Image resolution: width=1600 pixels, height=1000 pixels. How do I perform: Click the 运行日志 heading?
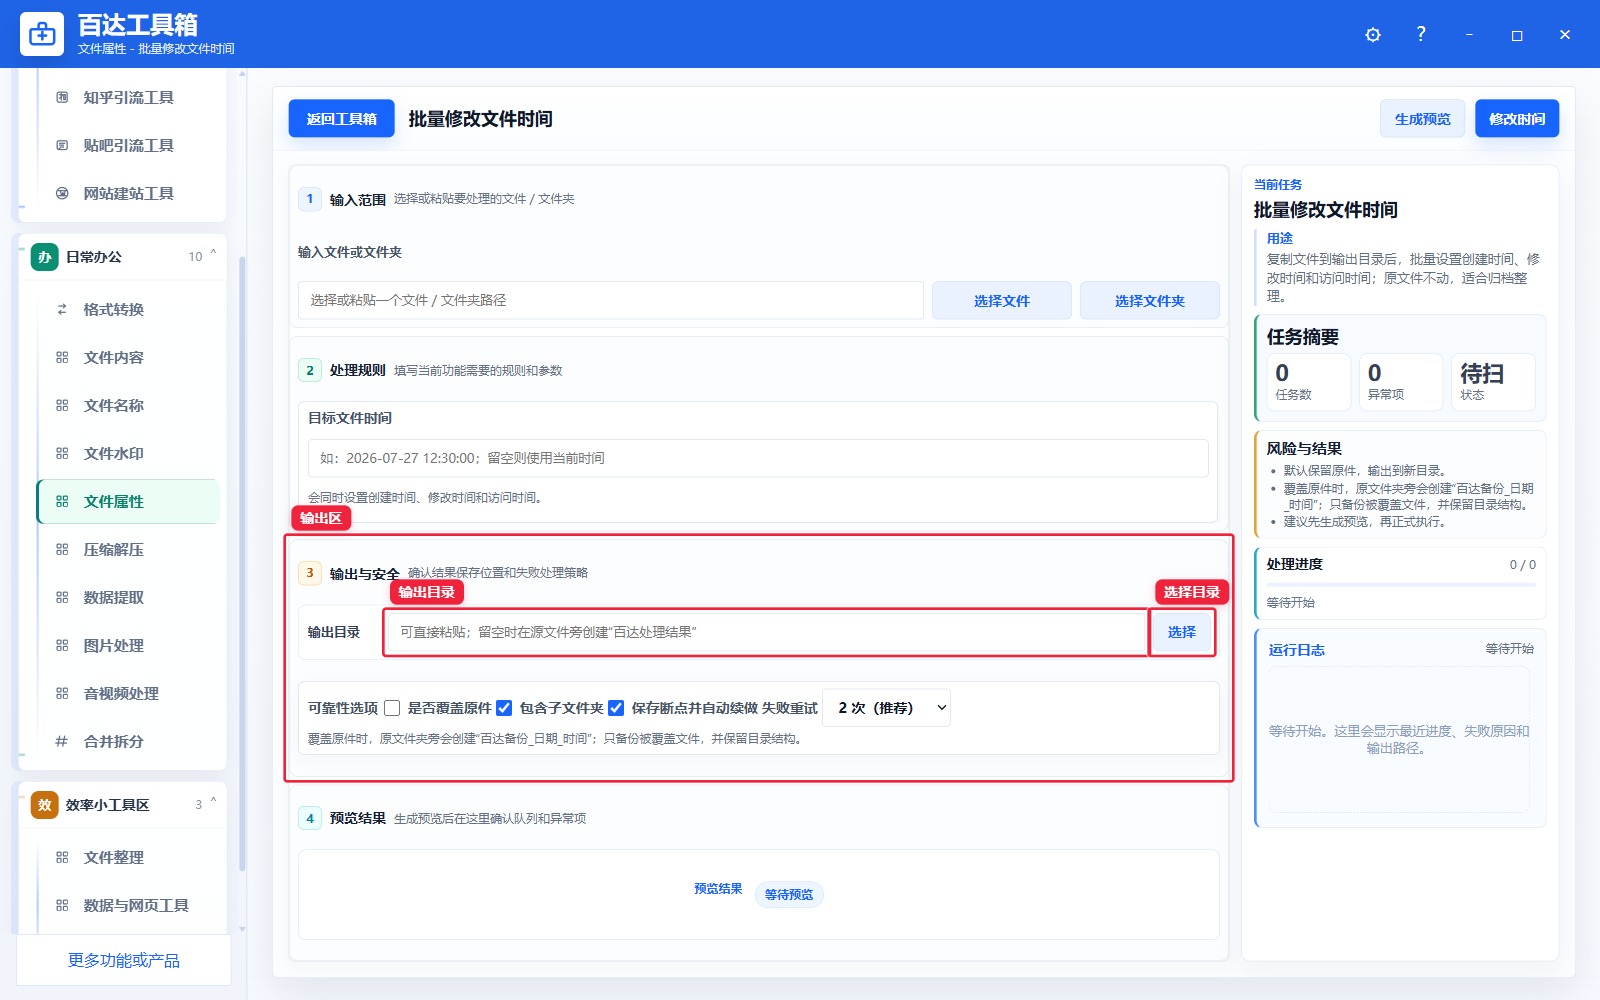[1297, 650]
